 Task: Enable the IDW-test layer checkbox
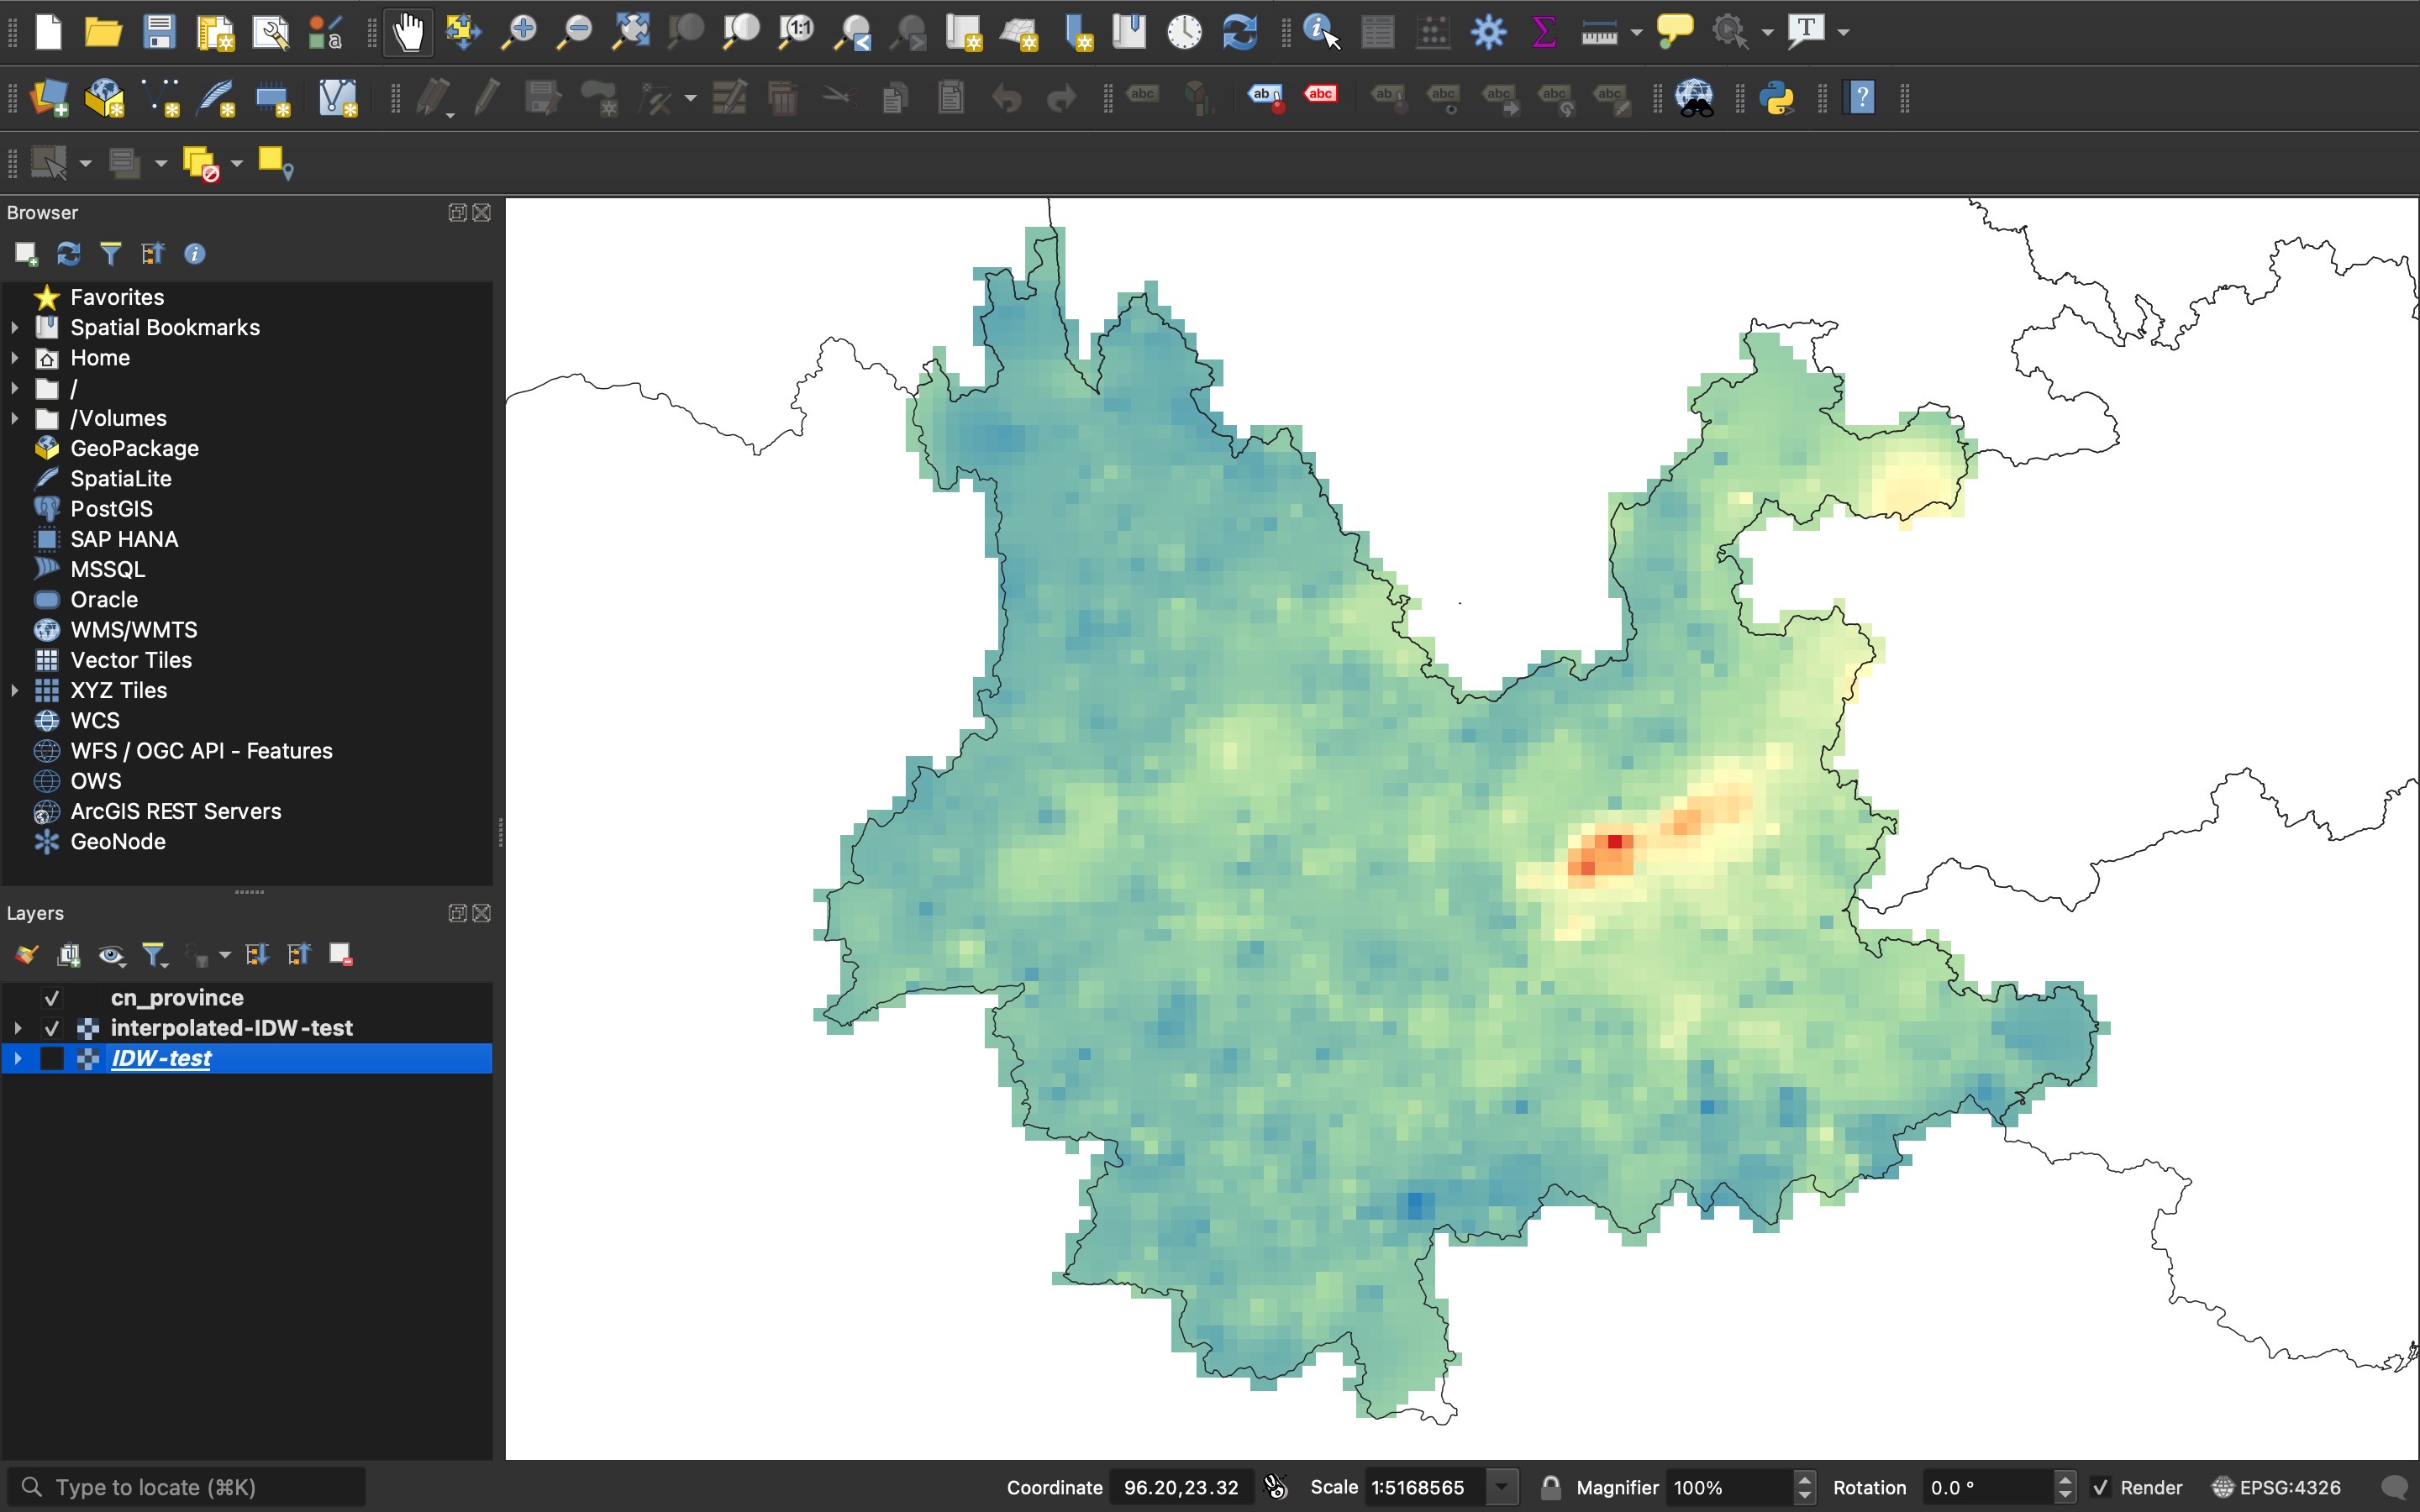(x=52, y=1058)
